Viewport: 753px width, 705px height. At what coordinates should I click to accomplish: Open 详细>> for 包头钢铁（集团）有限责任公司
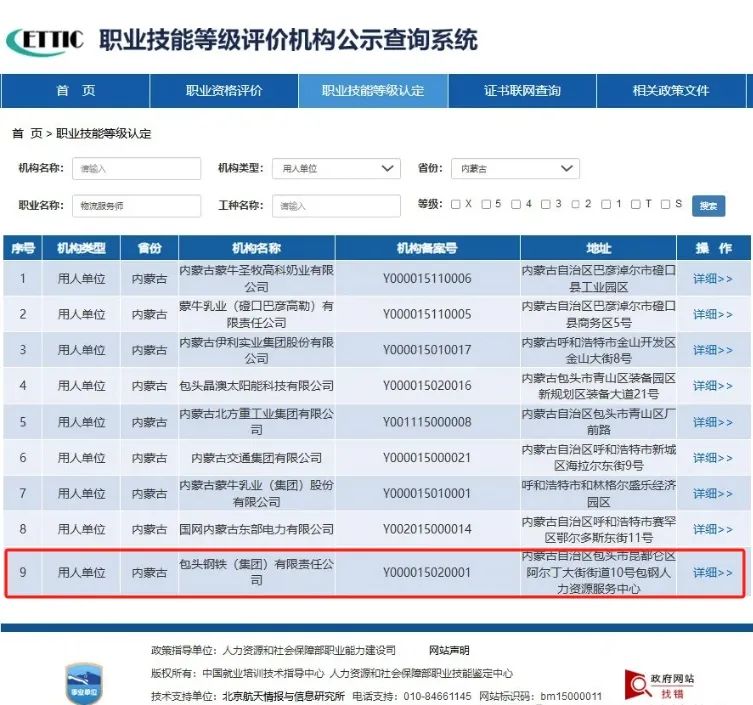coord(713,572)
